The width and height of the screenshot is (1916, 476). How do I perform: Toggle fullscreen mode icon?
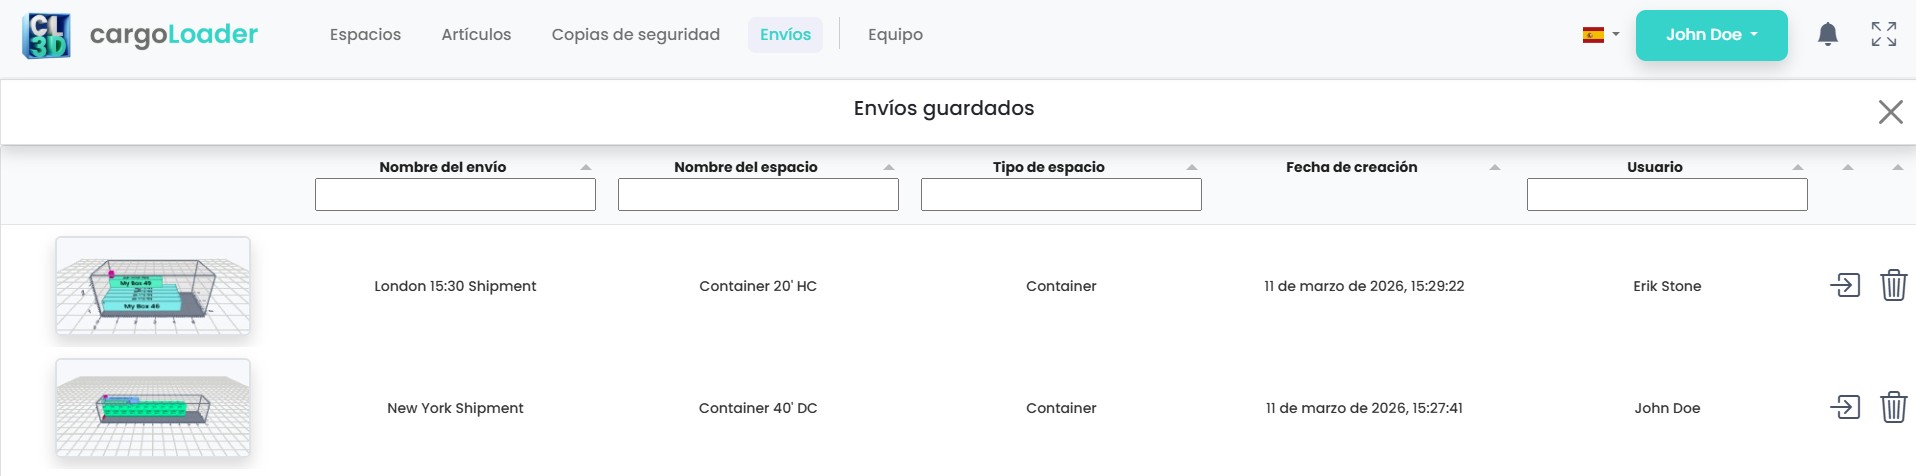(1883, 35)
